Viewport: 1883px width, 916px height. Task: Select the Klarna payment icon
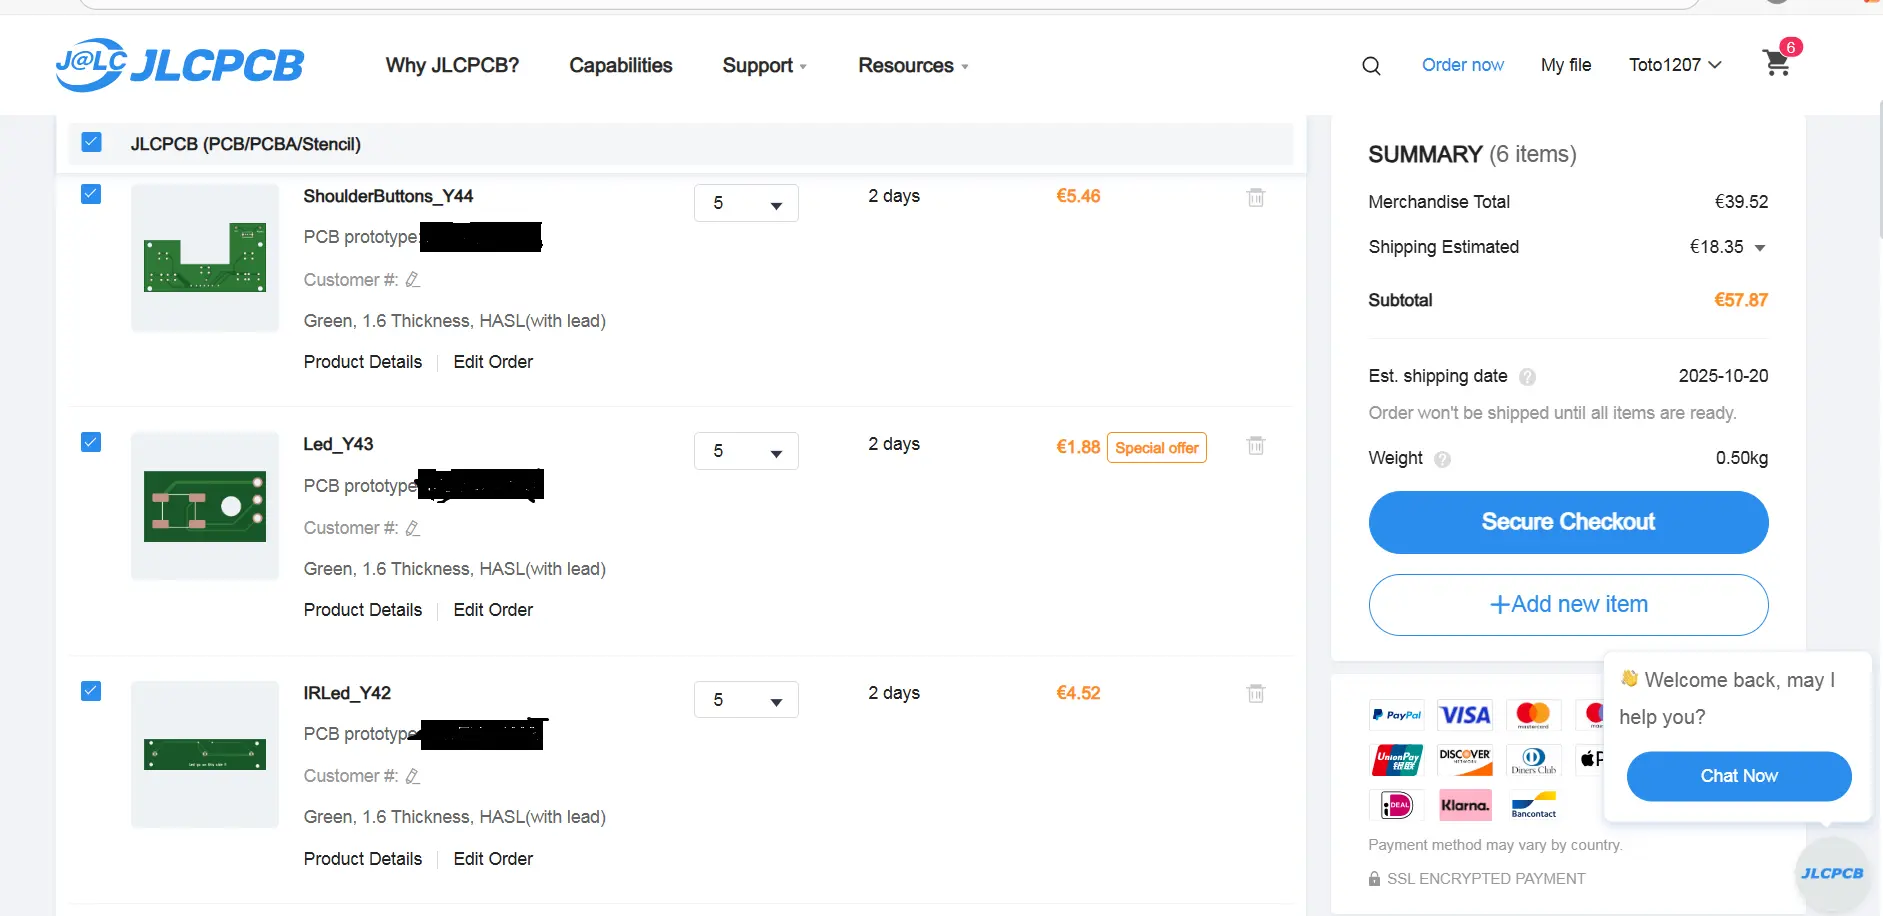point(1465,805)
